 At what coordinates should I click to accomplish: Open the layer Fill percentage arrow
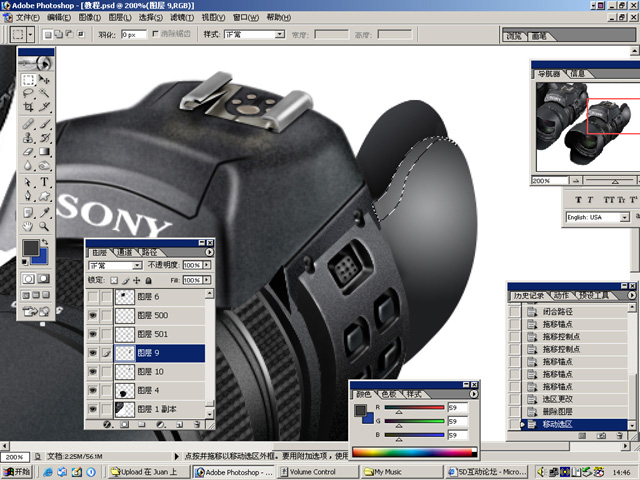pyautogui.click(x=207, y=280)
